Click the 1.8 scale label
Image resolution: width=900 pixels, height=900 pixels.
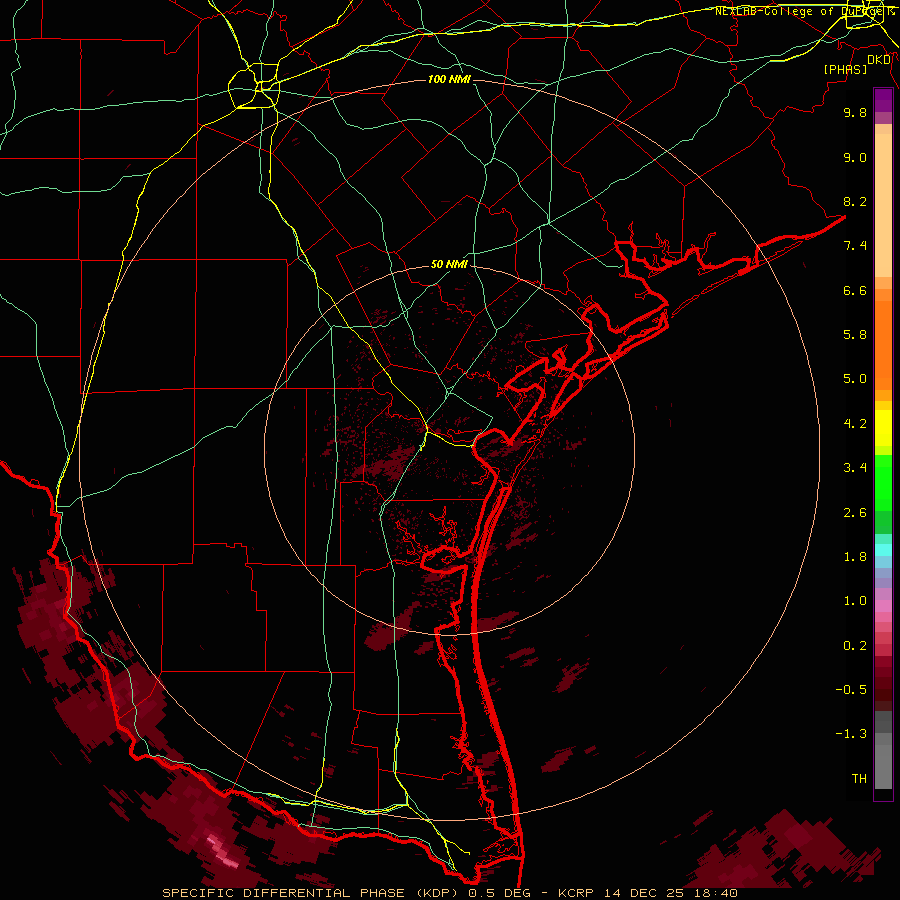[x=855, y=557]
